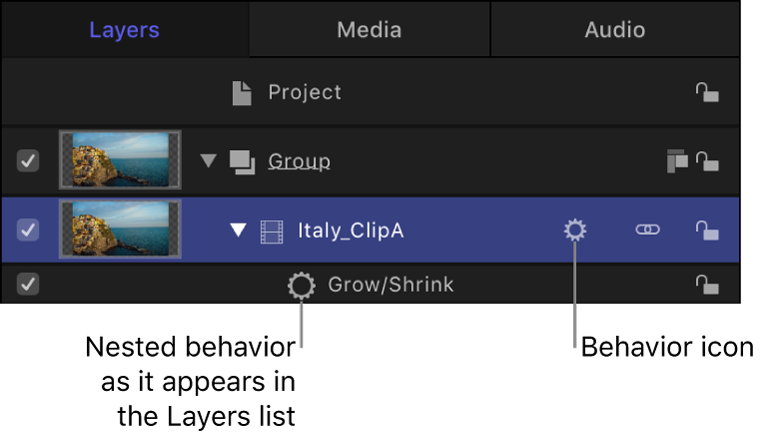Click the Project document icon
Image resolution: width=780 pixels, height=442 pixels.
241,93
